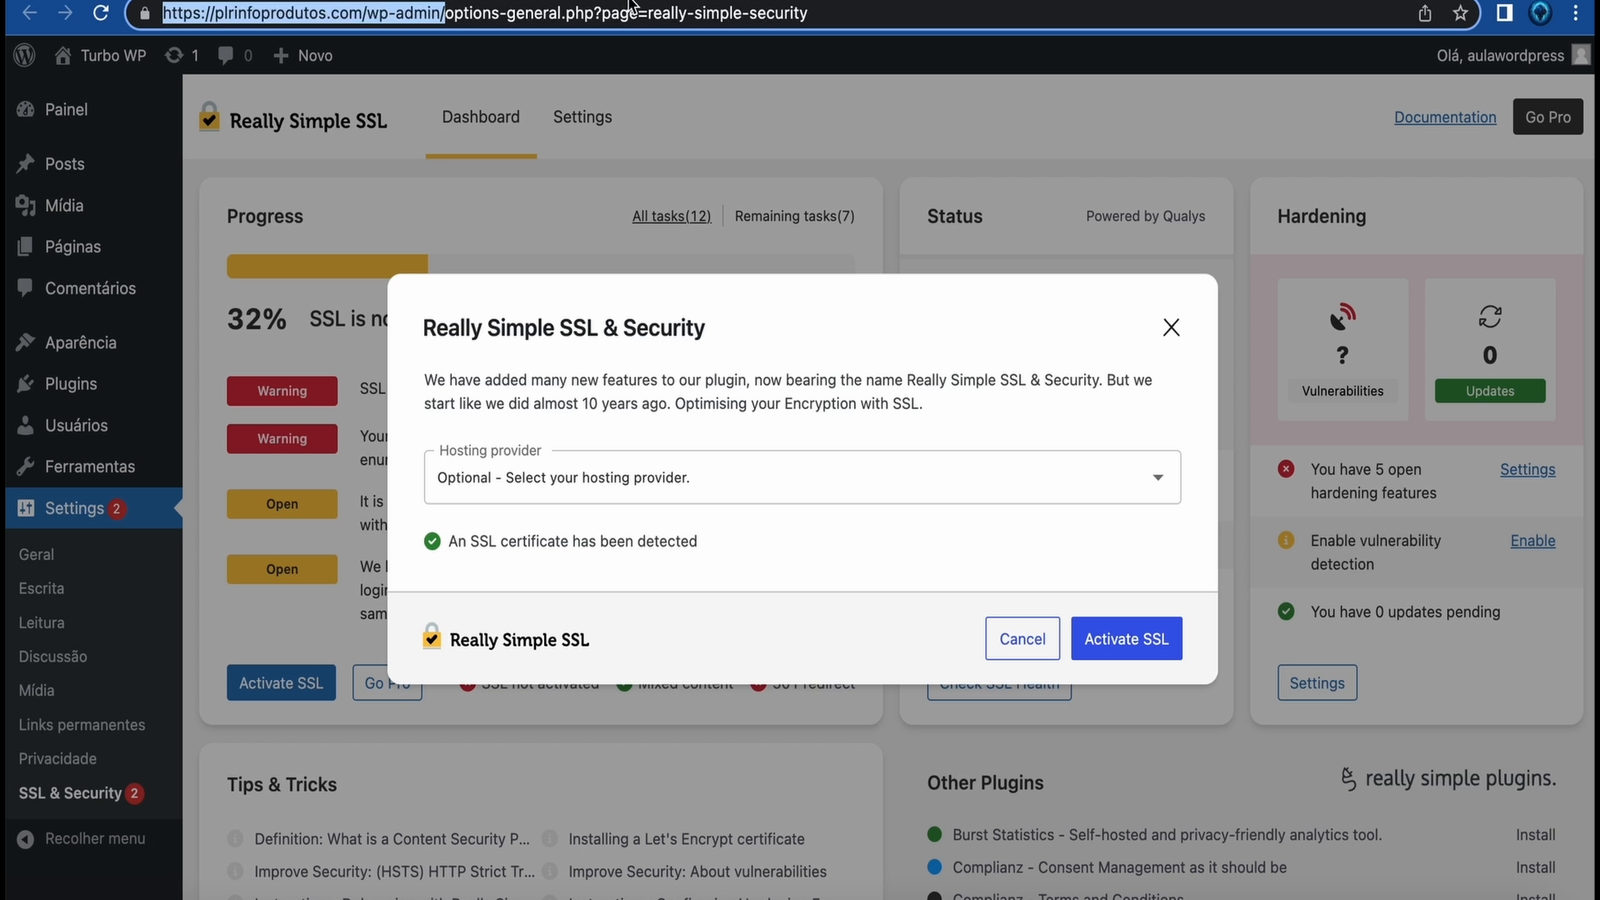The image size is (1600, 900).
Task: Open Links permanentes submenu
Action: (x=82, y=724)
